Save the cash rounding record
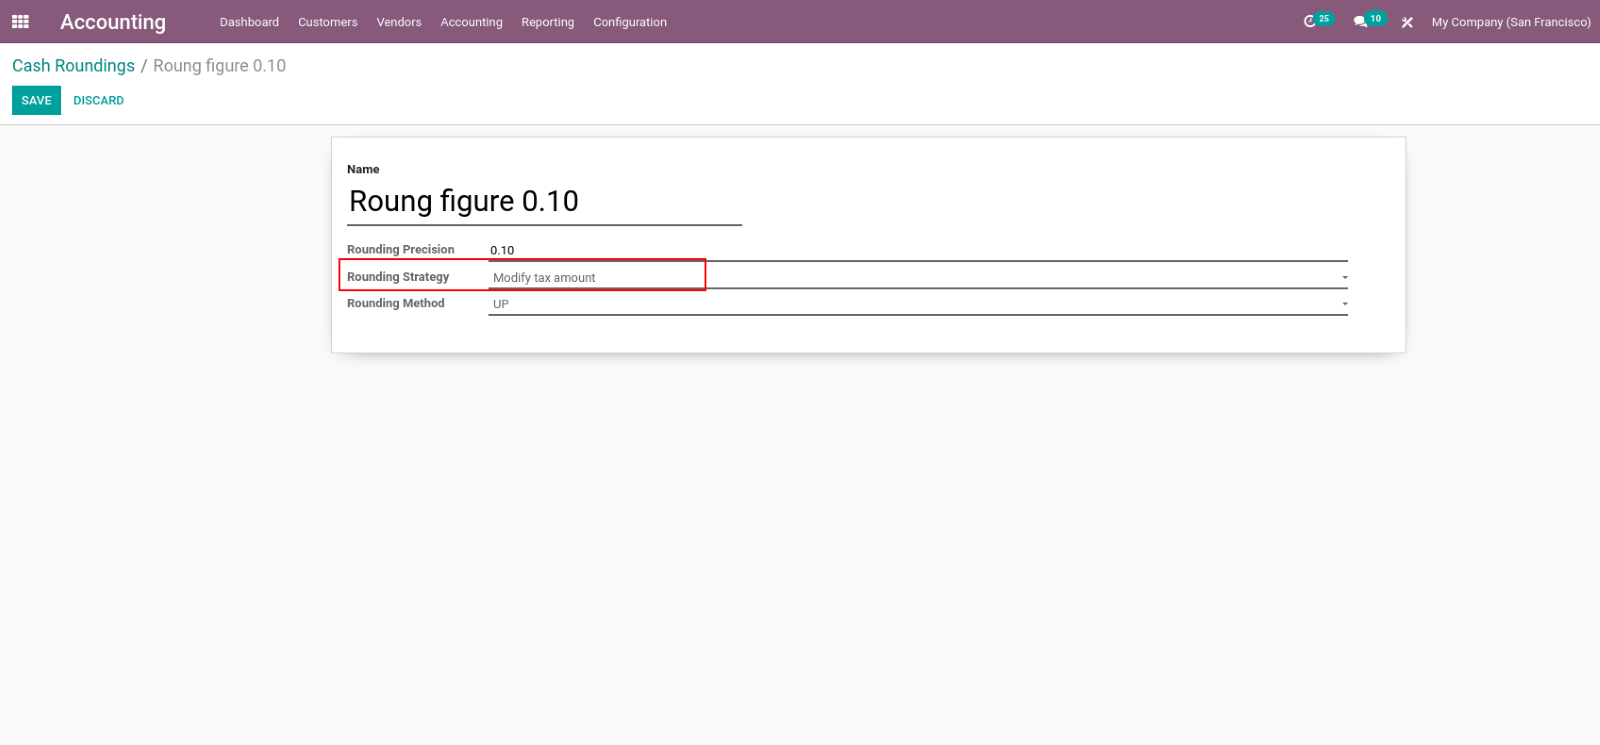This screenshot has height=745, width=1600. 36,100
